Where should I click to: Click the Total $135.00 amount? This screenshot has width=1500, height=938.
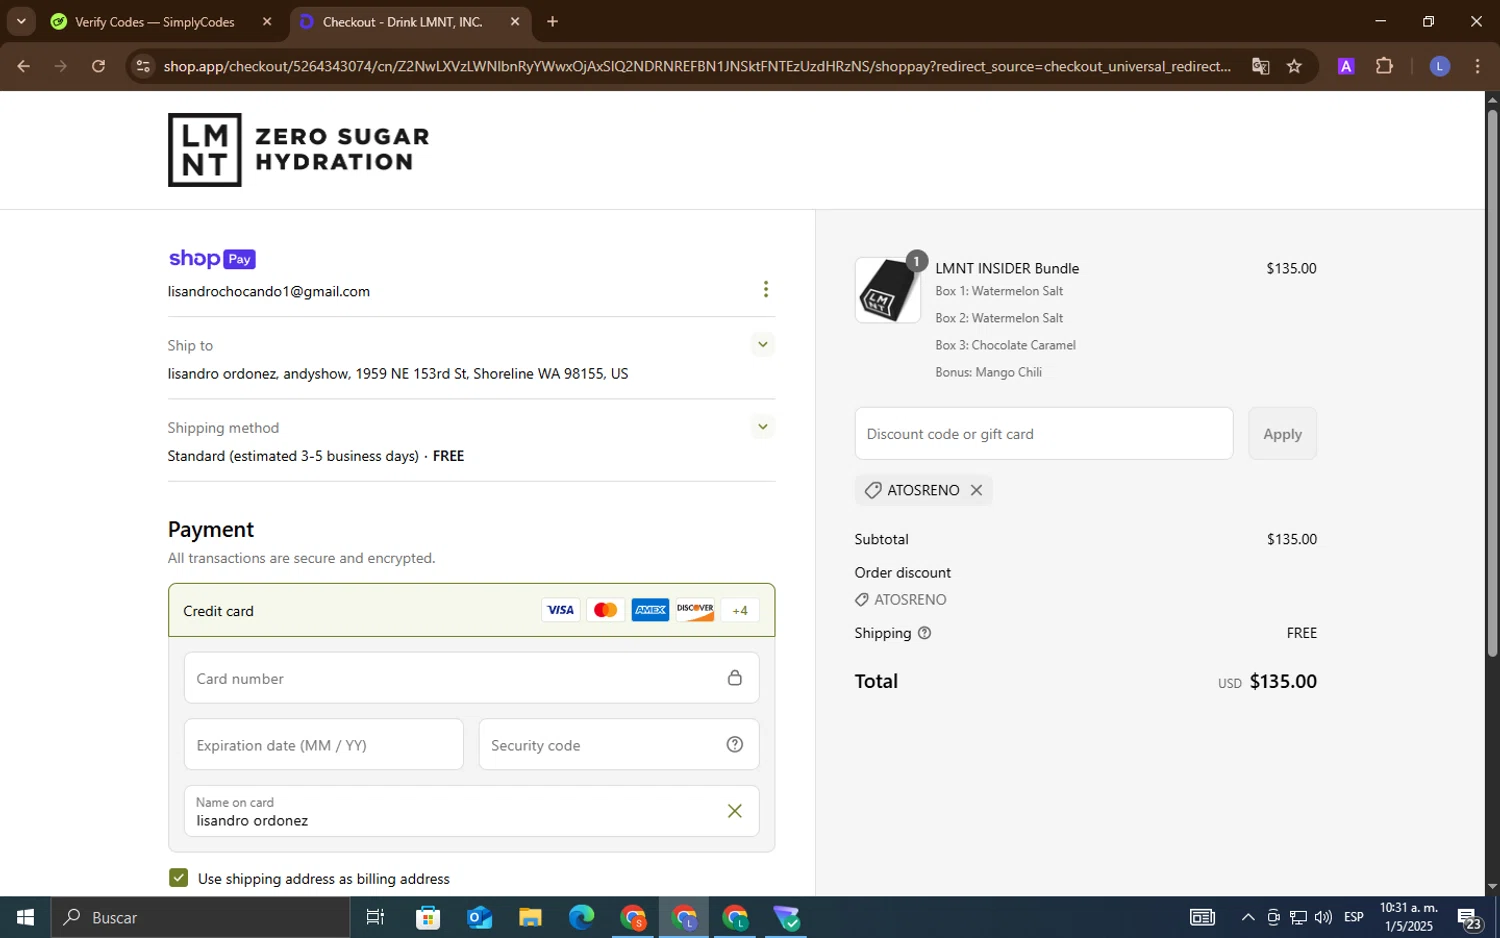click(1283, 681)
